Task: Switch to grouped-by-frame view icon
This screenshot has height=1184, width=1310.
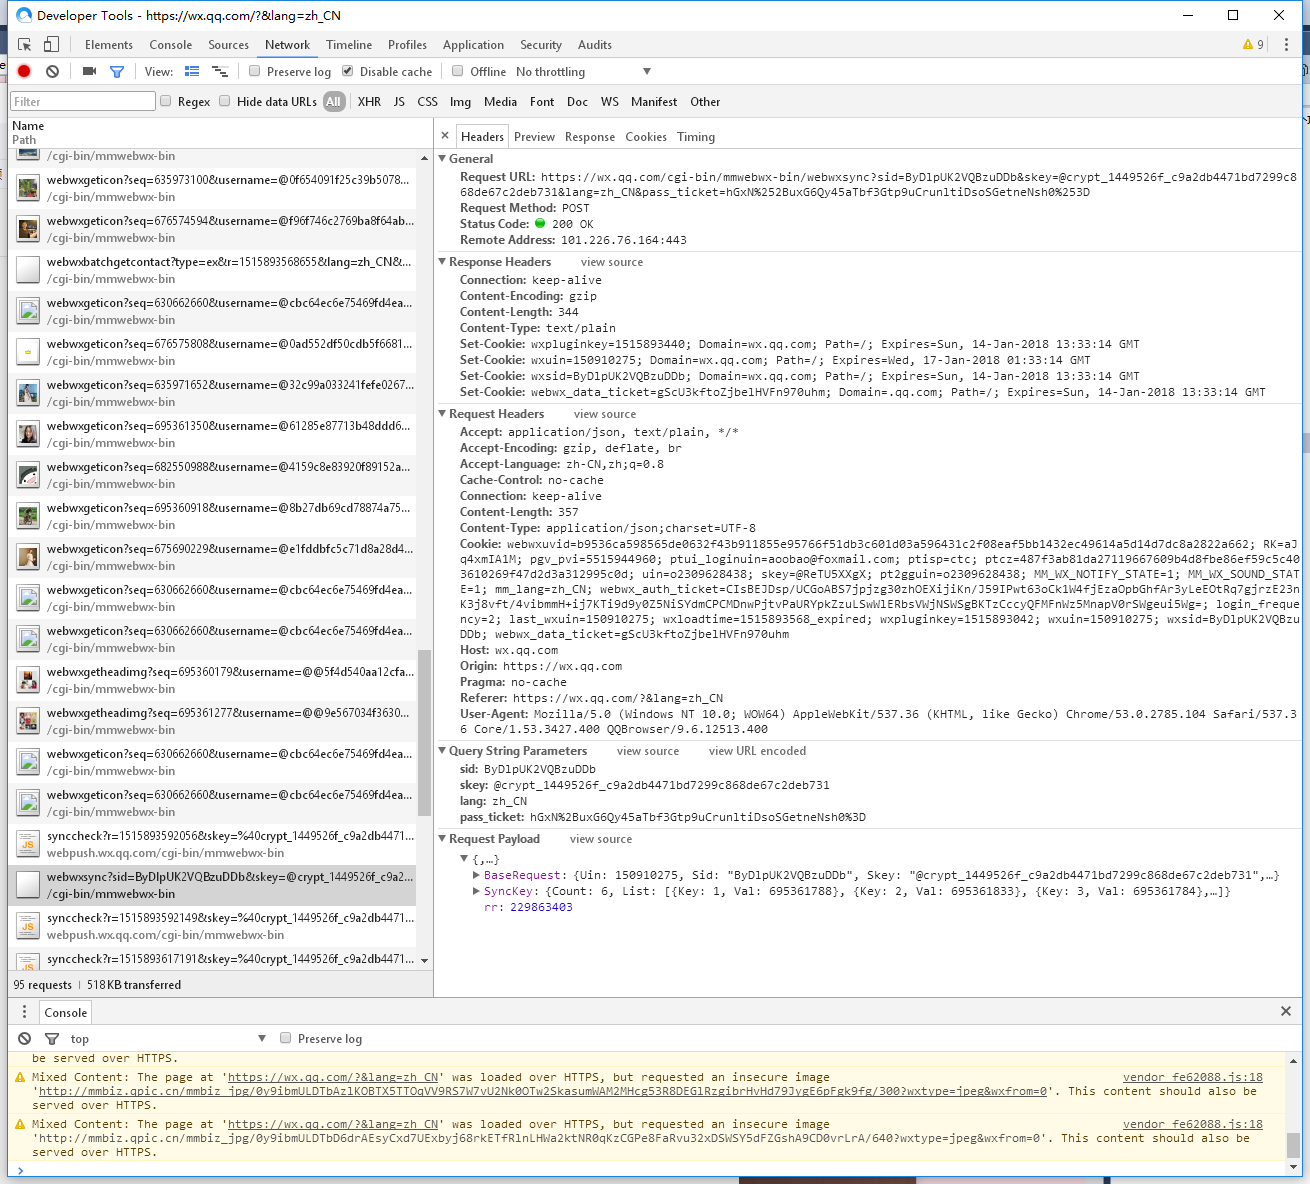Action: tap(220, 71)
